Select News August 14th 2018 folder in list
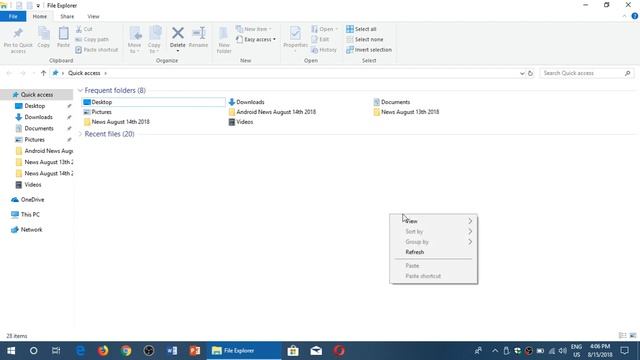640x360 pixels. click(116, 122)
